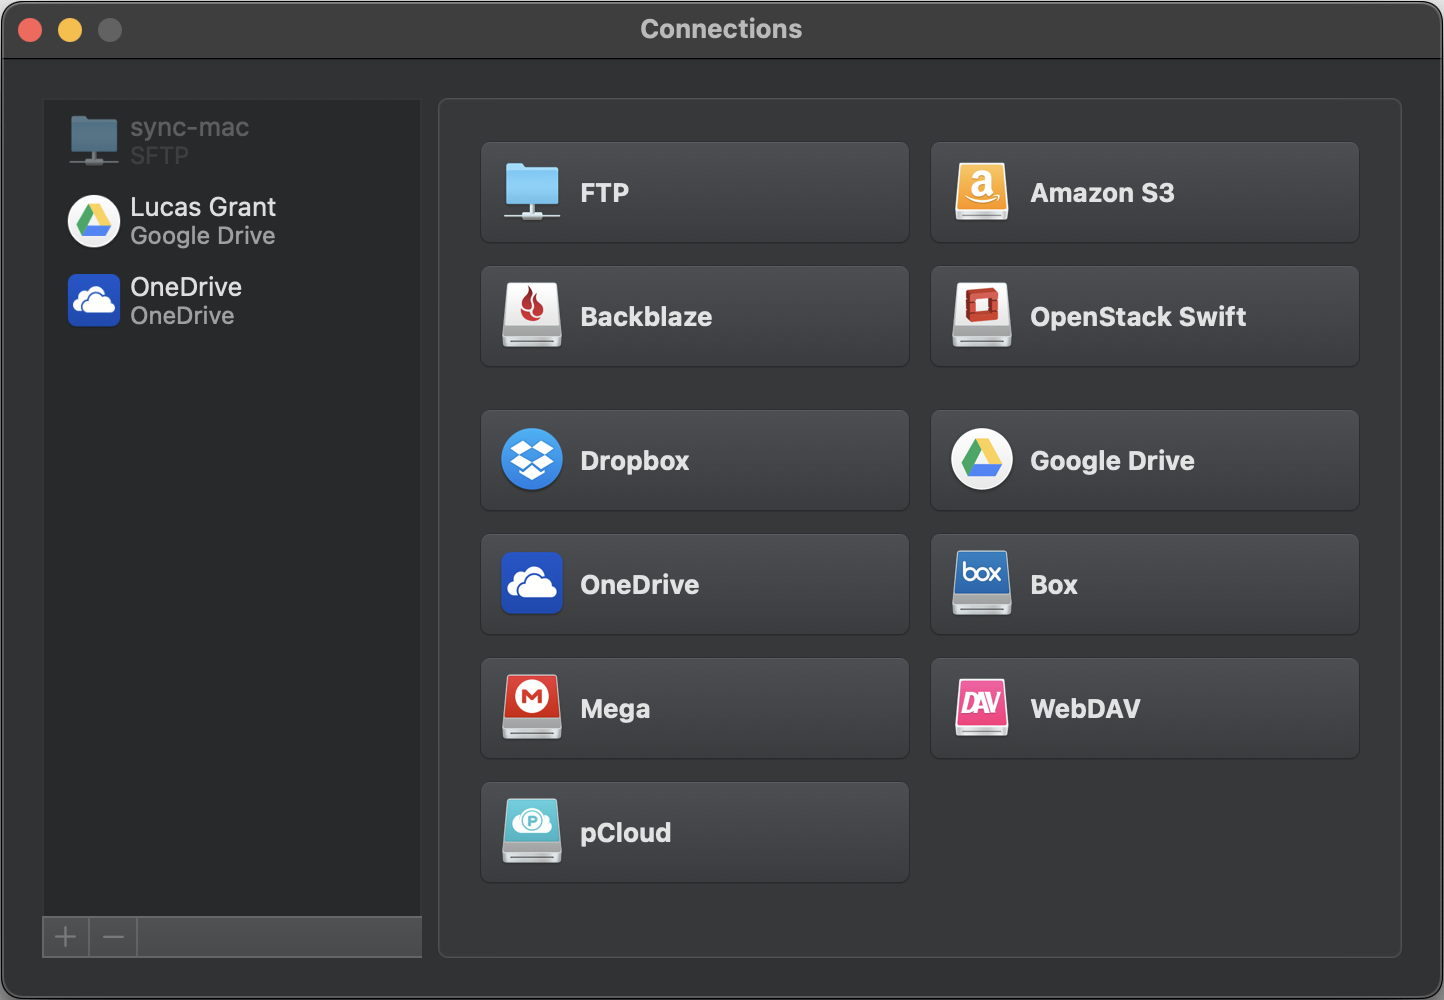Click the FTP folder icon
Viewport: 1444px width, 1000px height.
[x=532, y=192]
